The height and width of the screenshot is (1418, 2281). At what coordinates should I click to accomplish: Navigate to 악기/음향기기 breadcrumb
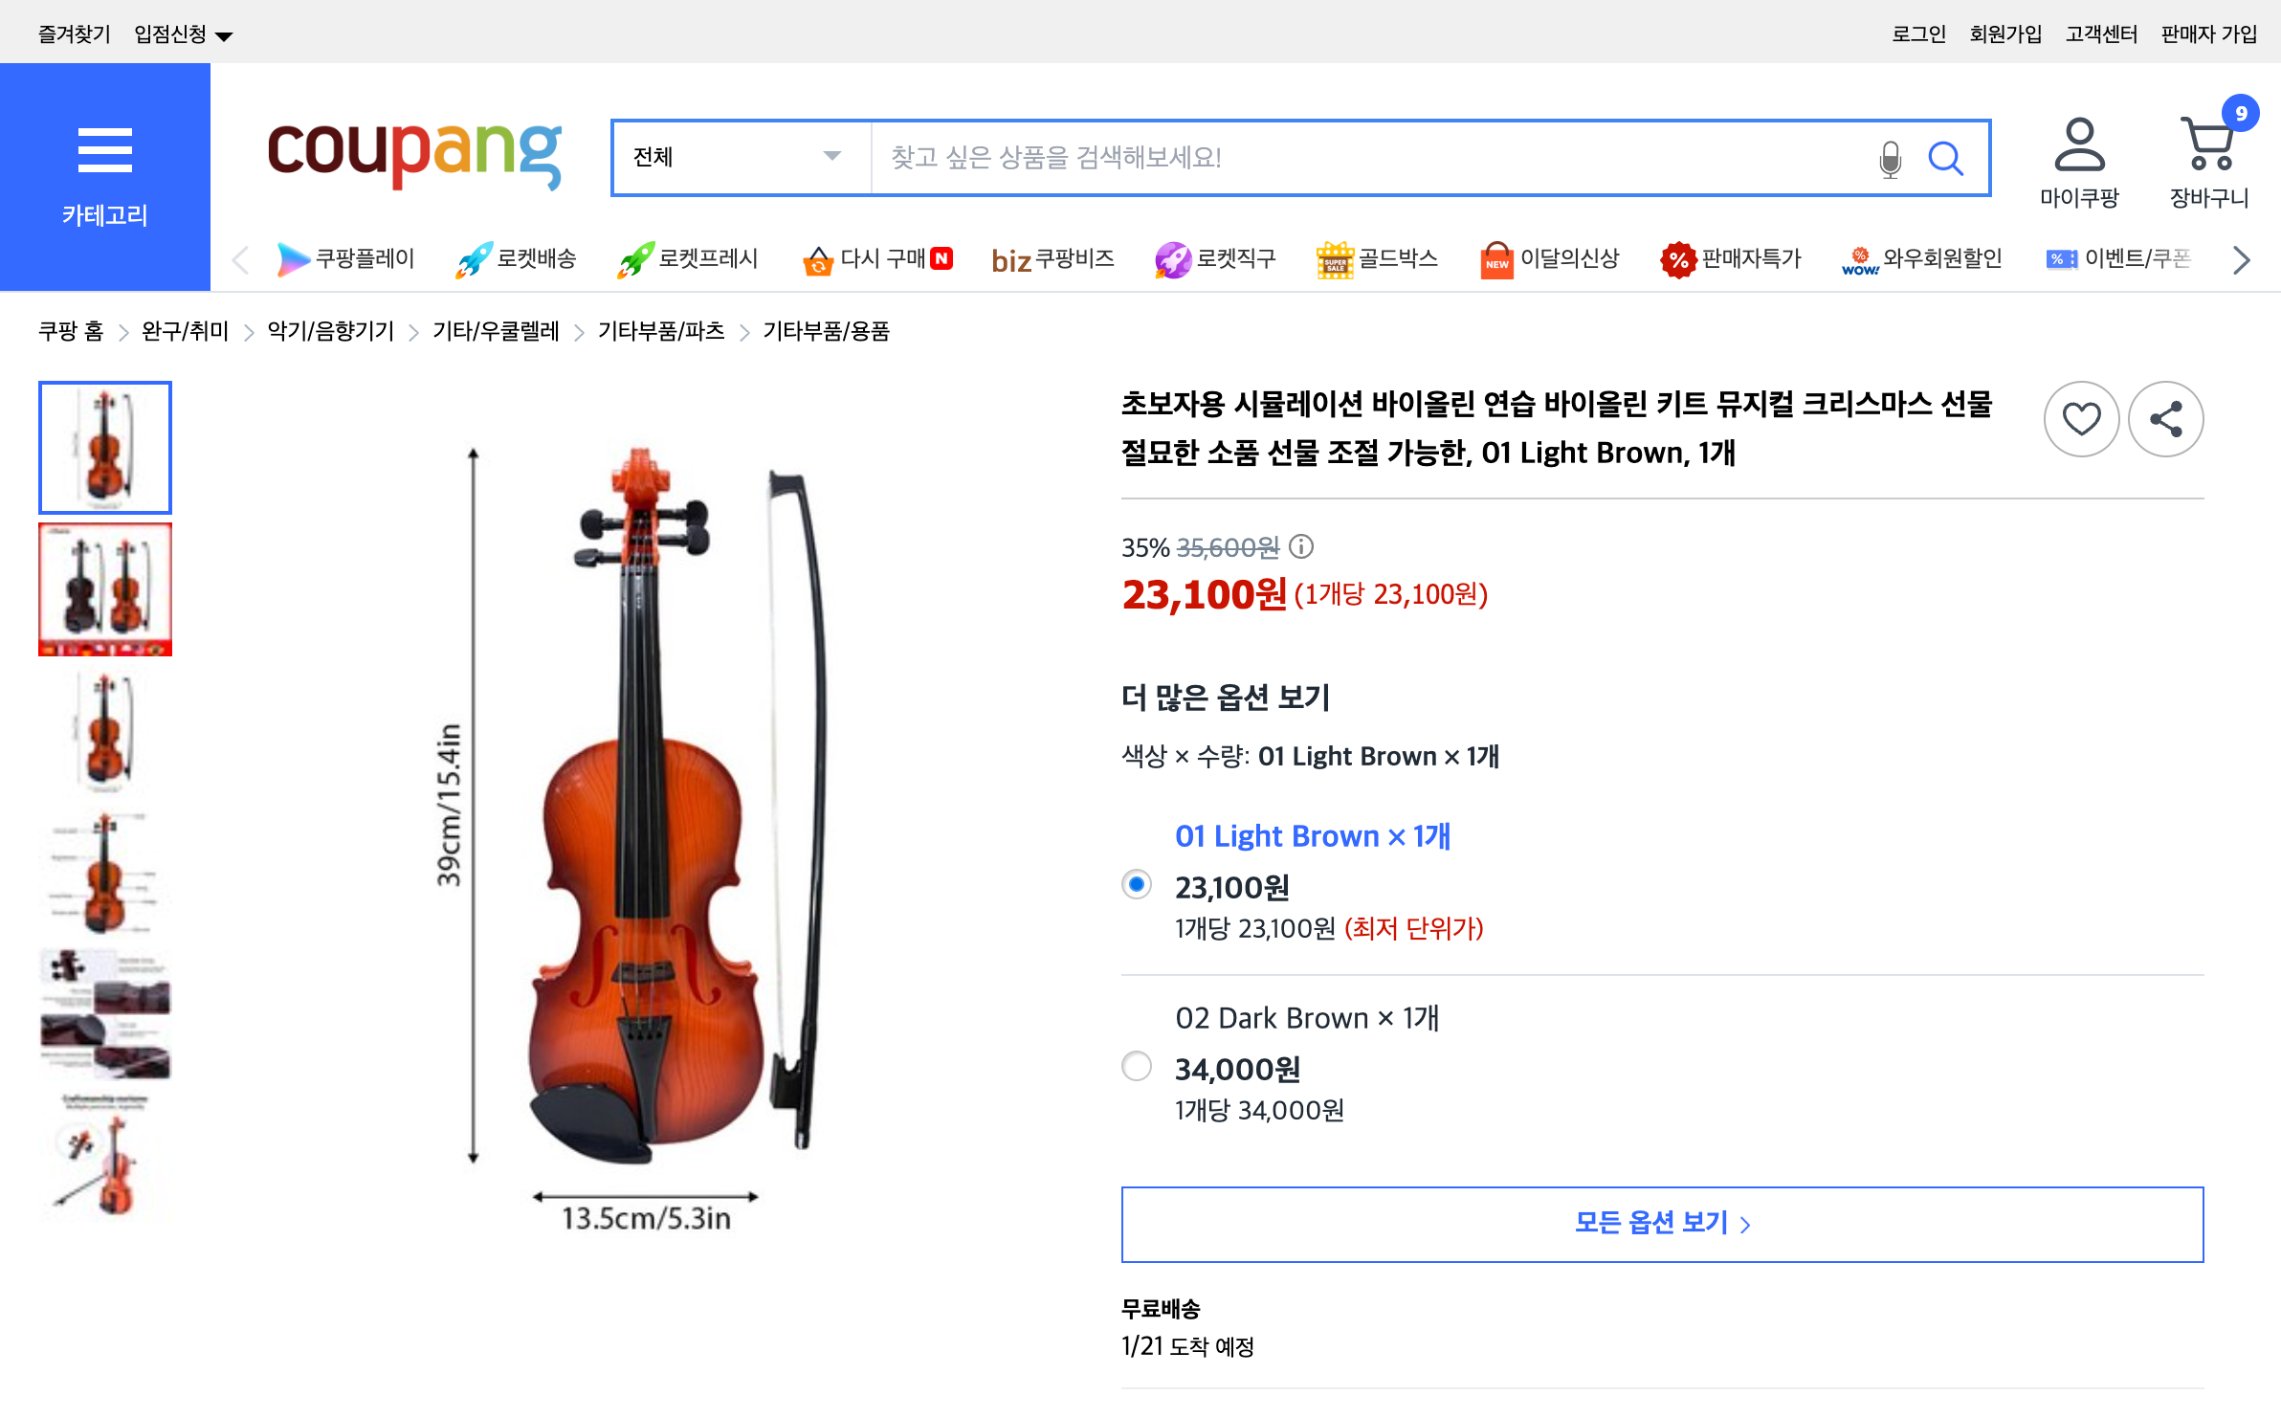point(328,330)
